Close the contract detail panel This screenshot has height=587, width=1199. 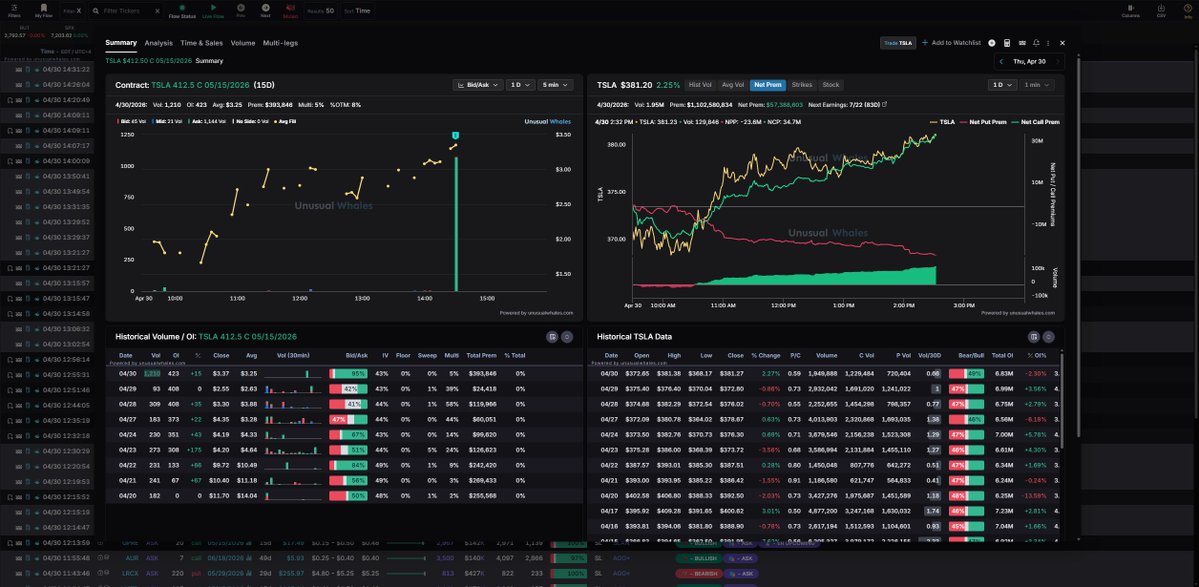1062,44
